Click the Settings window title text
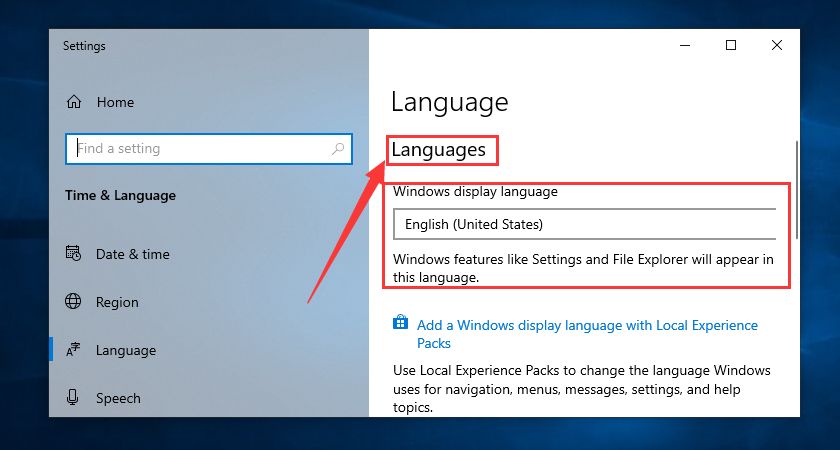 [x=84, y=46]
